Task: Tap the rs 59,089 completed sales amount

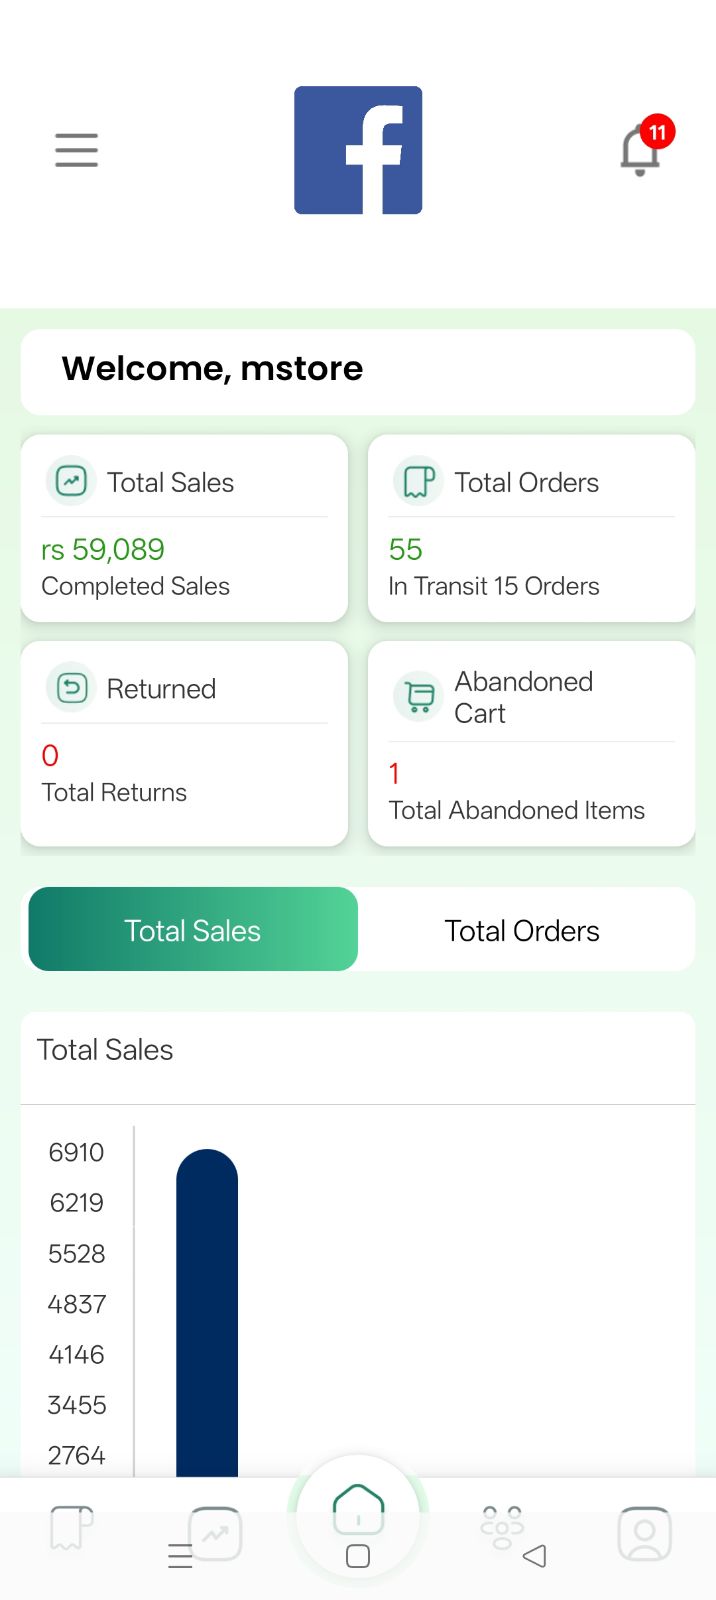Action: pyautogui.click(x=103, y=549)
